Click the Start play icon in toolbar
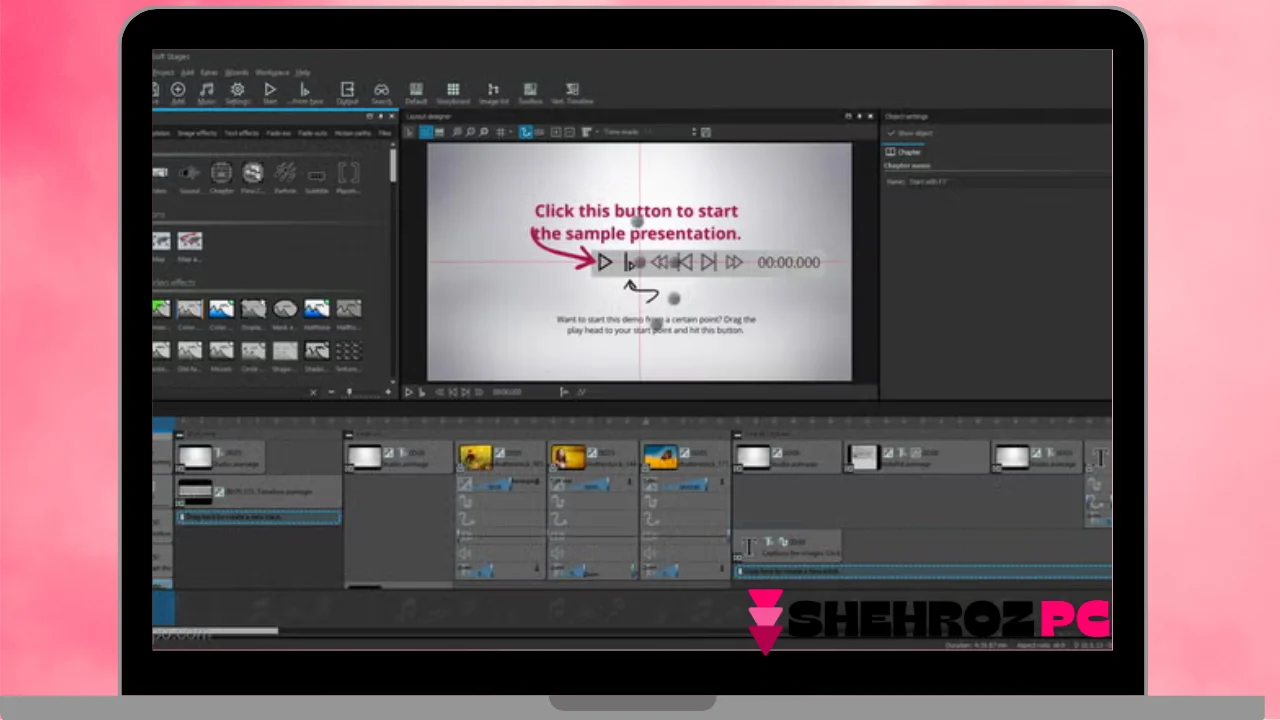This screenshot has height=720, width=1280. click(270, 90)
